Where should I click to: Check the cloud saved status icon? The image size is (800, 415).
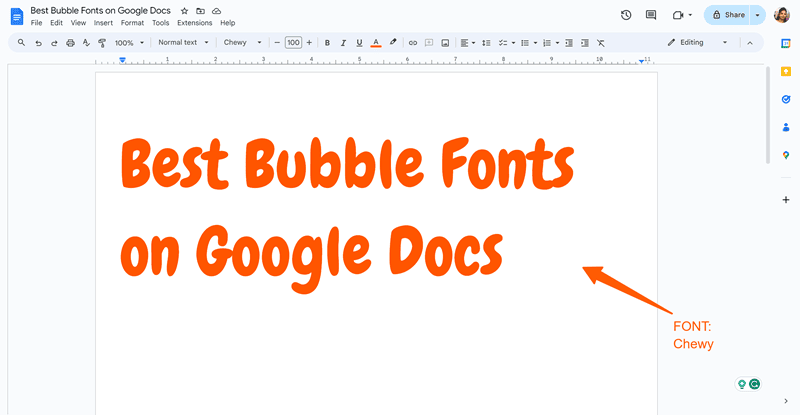[216, 11]
